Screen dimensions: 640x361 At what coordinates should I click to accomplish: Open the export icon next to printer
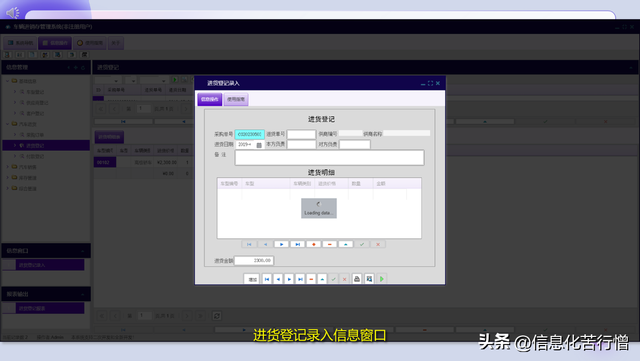click(x=369, y=279)
